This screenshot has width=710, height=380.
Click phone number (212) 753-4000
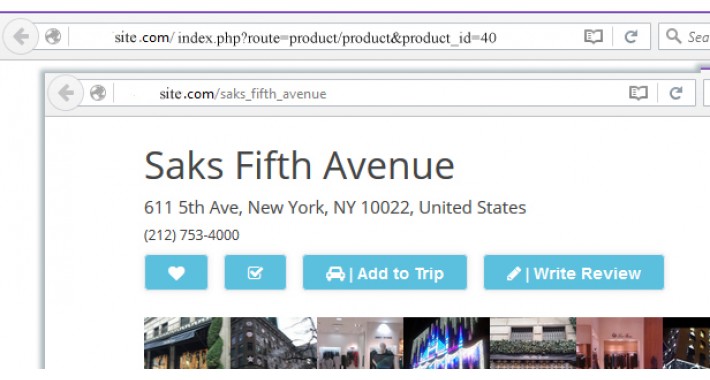[x=192, y=235]
